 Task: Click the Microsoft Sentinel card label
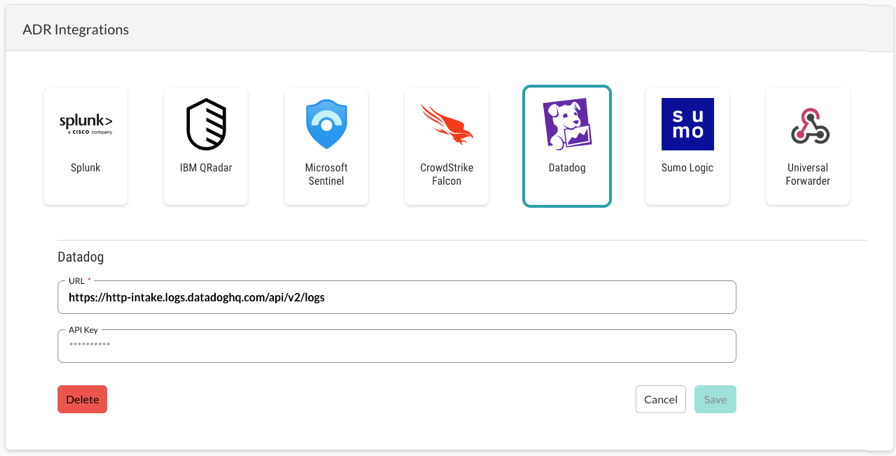point(326,174)
